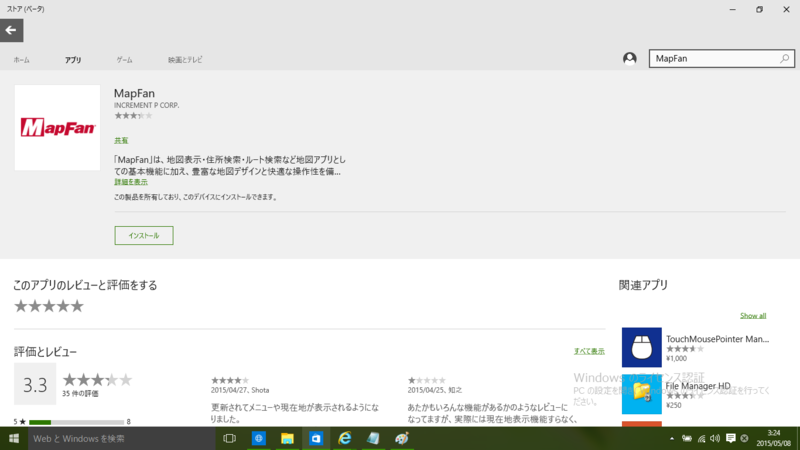The image size is (800, 450).
Task: Click the 5-star rating bar
Action: (x=77, y=422)
